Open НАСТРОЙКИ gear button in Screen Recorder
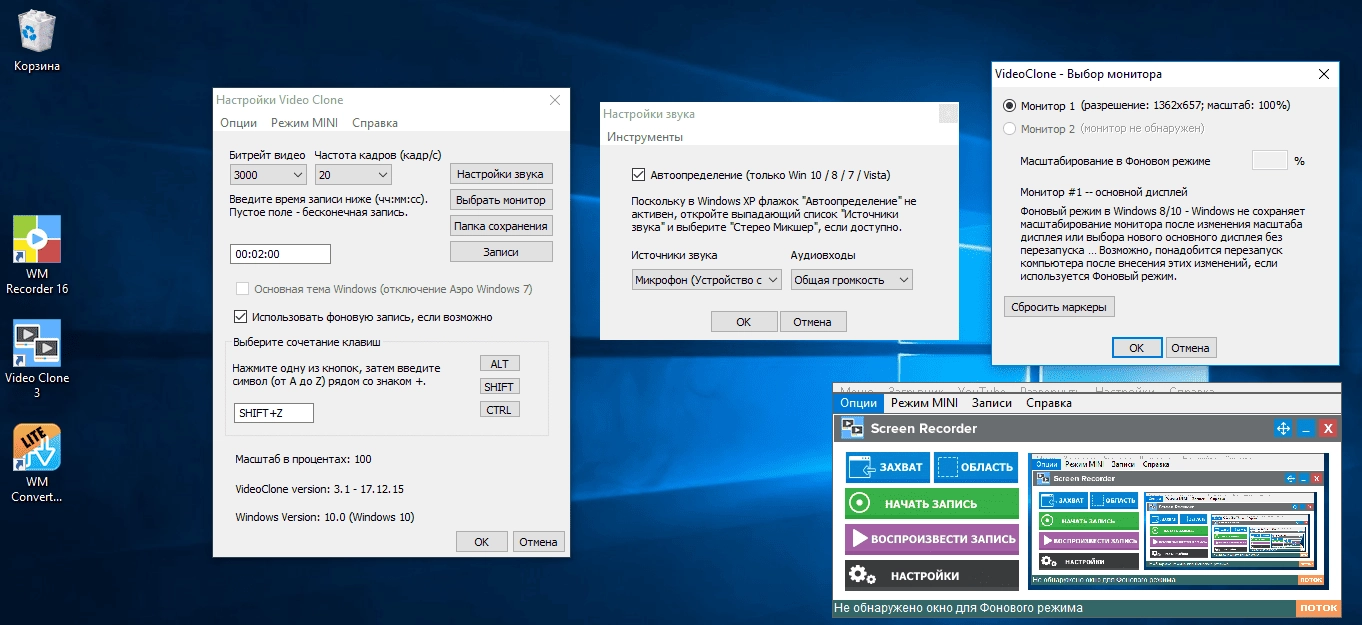Image resolution: width=1362 pixels, height=625 pixels. tap(932, 575)
